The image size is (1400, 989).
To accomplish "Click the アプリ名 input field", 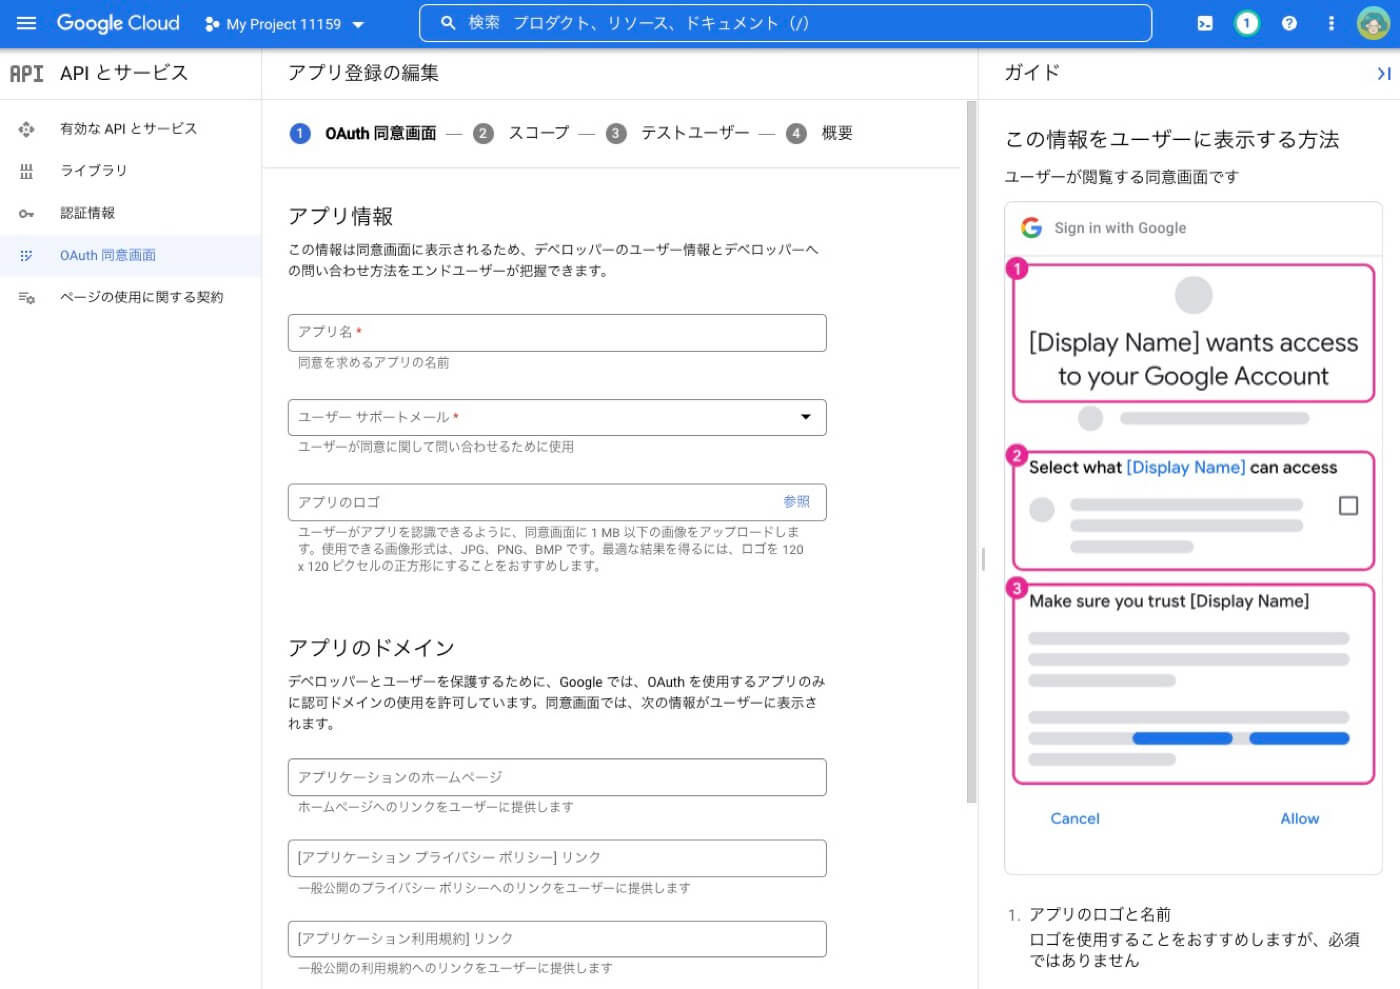I will [557, 333].
